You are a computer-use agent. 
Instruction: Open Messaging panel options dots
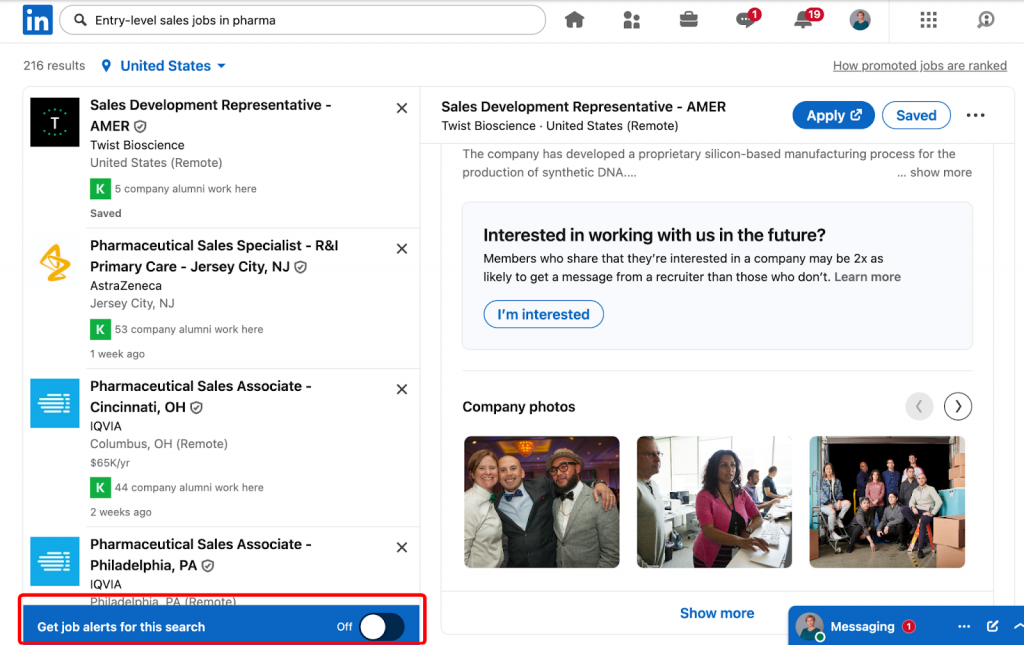click(964, 627)
